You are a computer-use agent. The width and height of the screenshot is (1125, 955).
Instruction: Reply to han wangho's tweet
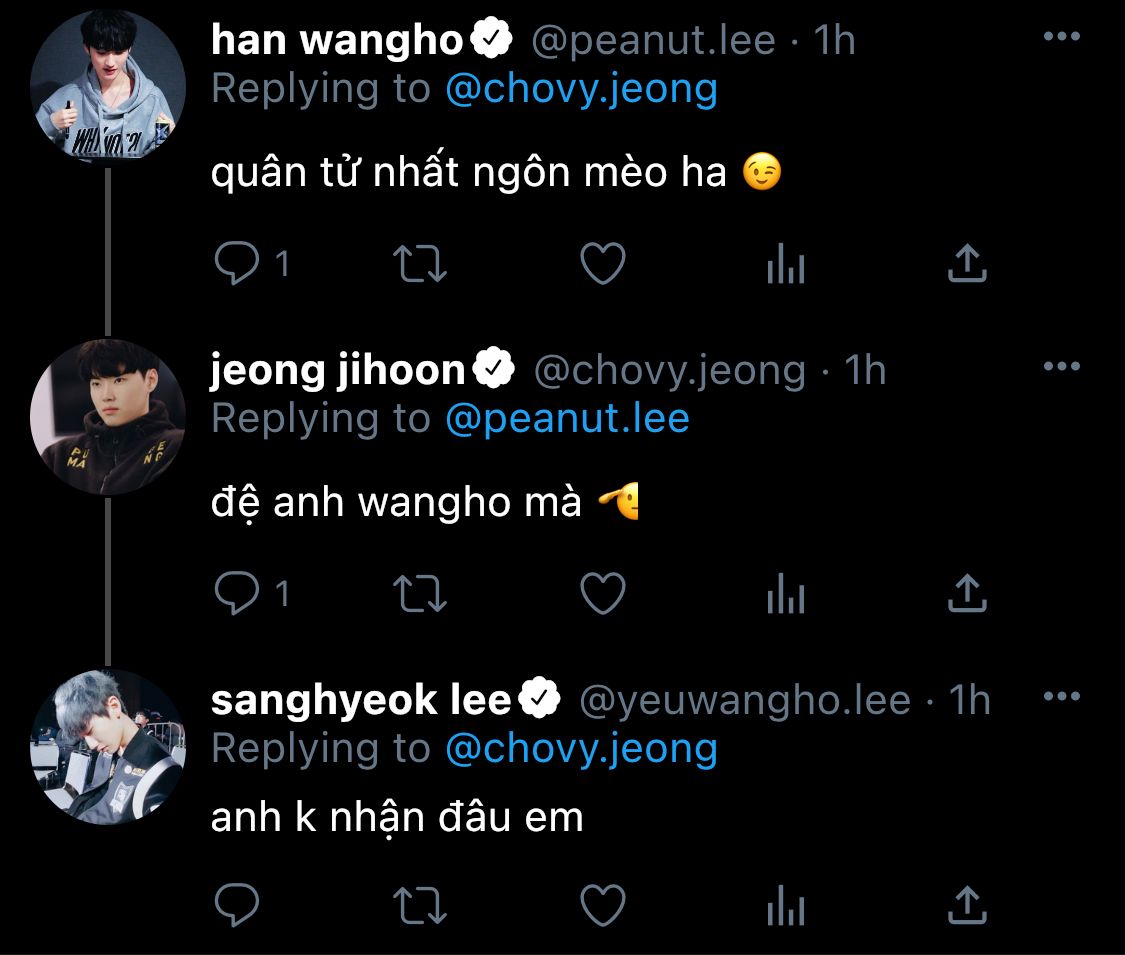pyautogui.click(x=237, y=263)
